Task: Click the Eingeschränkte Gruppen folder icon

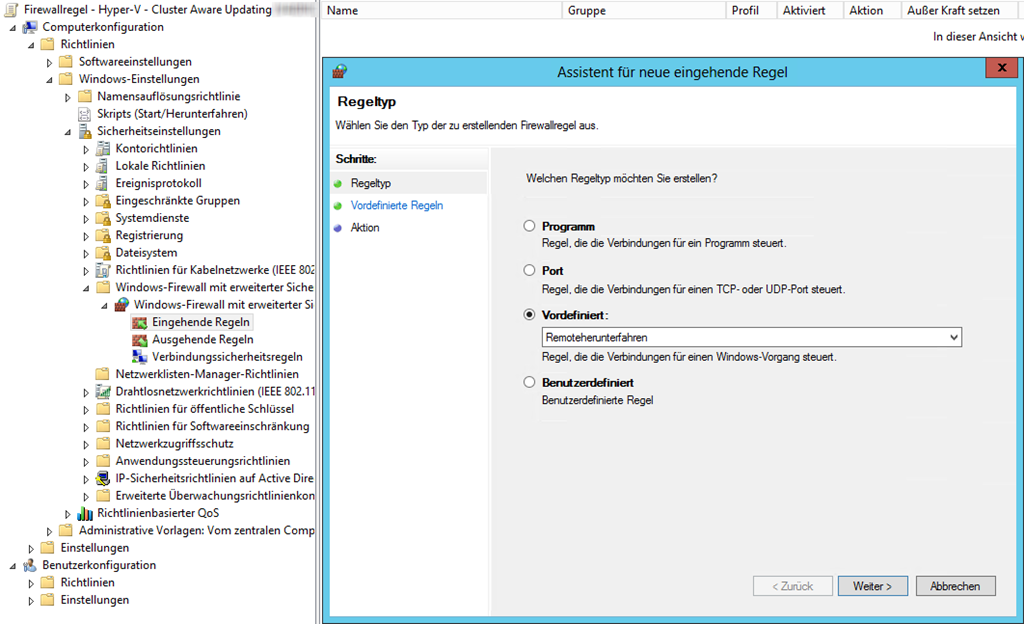Action: click(103, 201)
